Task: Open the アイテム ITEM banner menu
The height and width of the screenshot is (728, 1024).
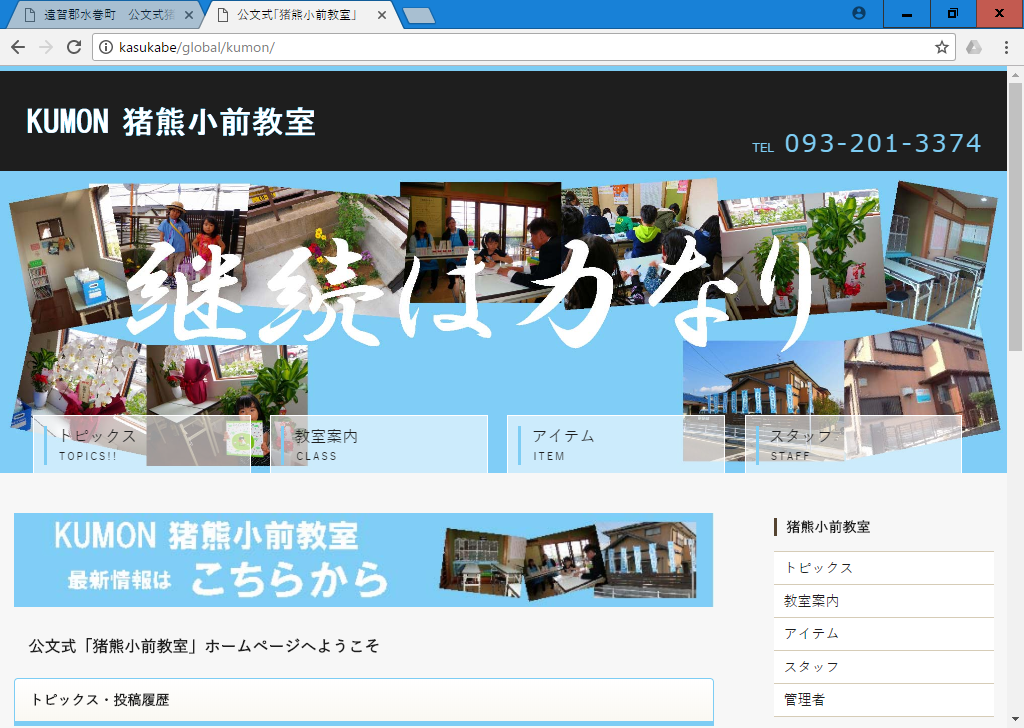Action: tap(616, 444)
